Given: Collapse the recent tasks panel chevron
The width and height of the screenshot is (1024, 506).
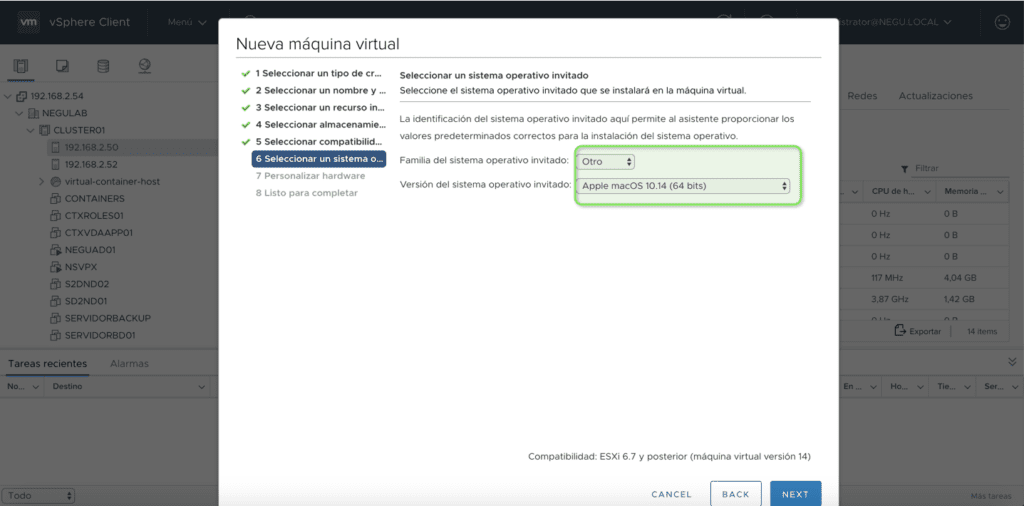Looking at the screenshot, I should (x=1012, y=361).
